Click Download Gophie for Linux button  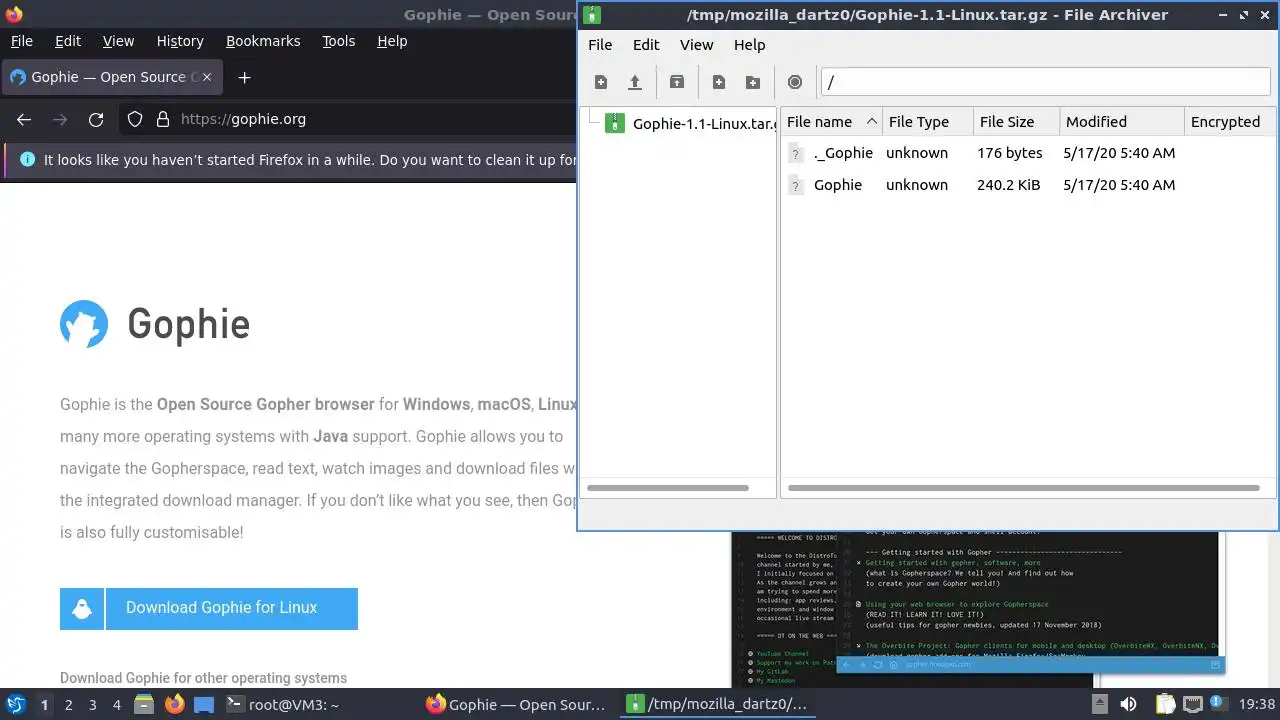point(209,608)
